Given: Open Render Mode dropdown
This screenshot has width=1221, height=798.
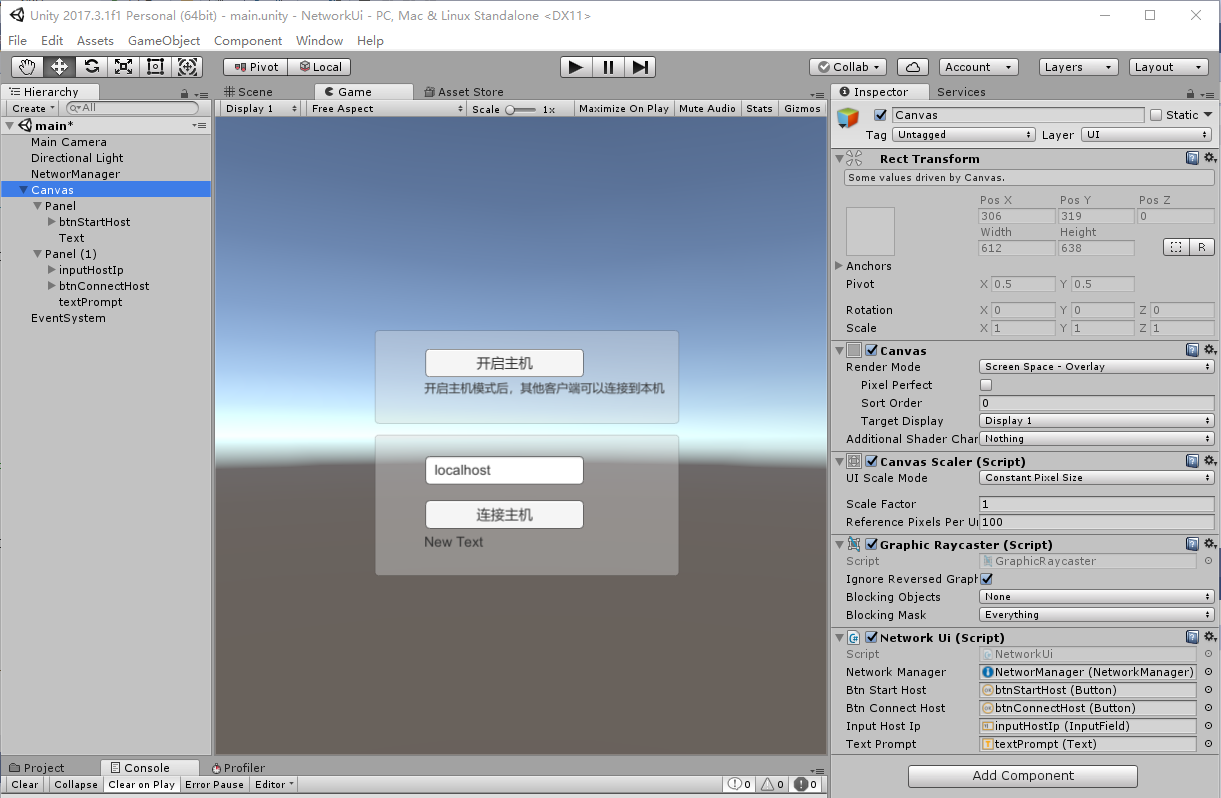Looking at the screenshot, I should 1096,367.
